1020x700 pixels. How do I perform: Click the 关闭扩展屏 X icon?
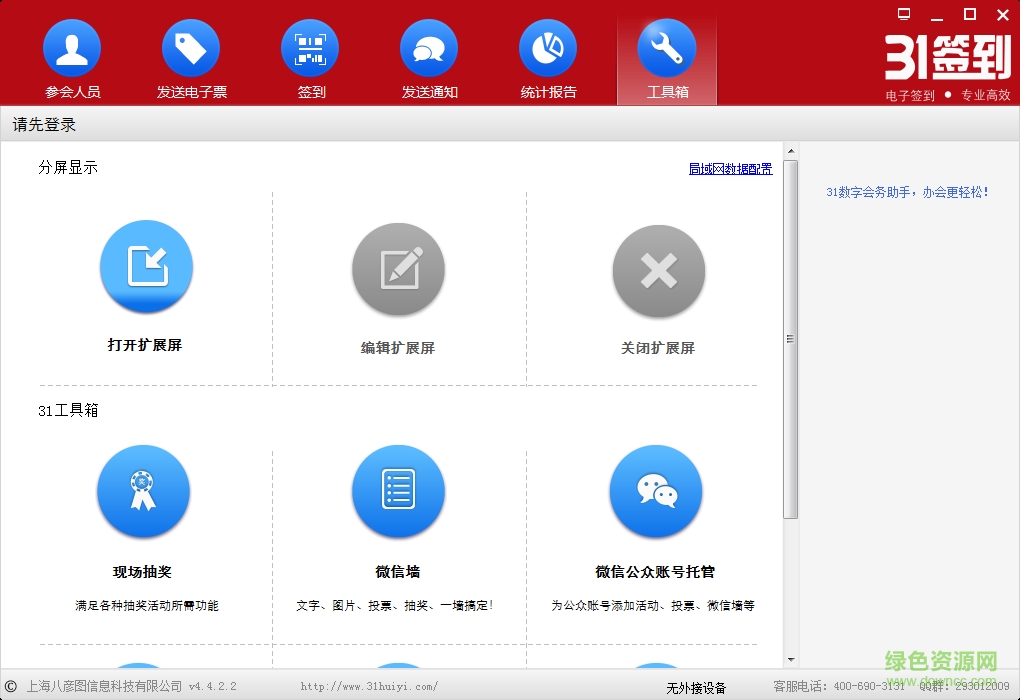tap(658, 271)
